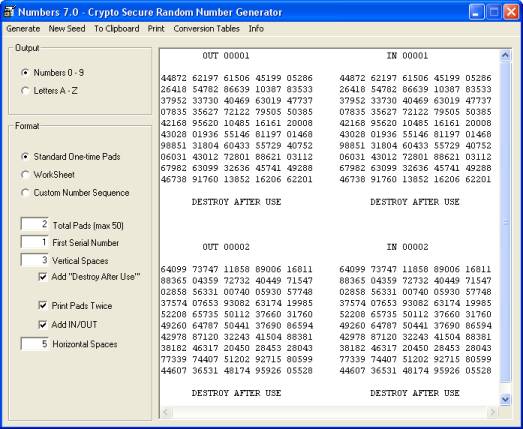
Task: Click the horizontal scrollbar left arrow
Action: click(165, 412)
